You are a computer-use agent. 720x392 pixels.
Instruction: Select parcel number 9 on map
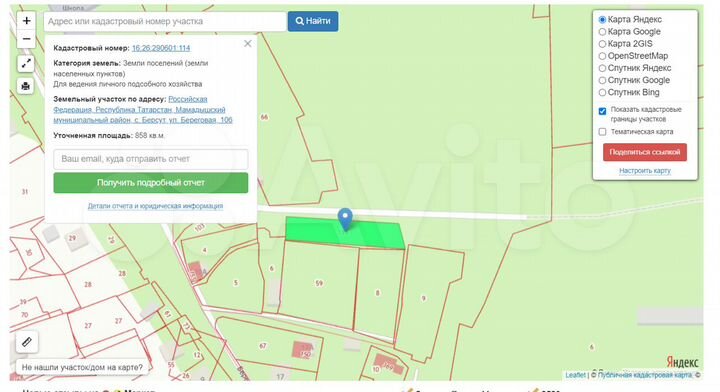click(424, 298)
